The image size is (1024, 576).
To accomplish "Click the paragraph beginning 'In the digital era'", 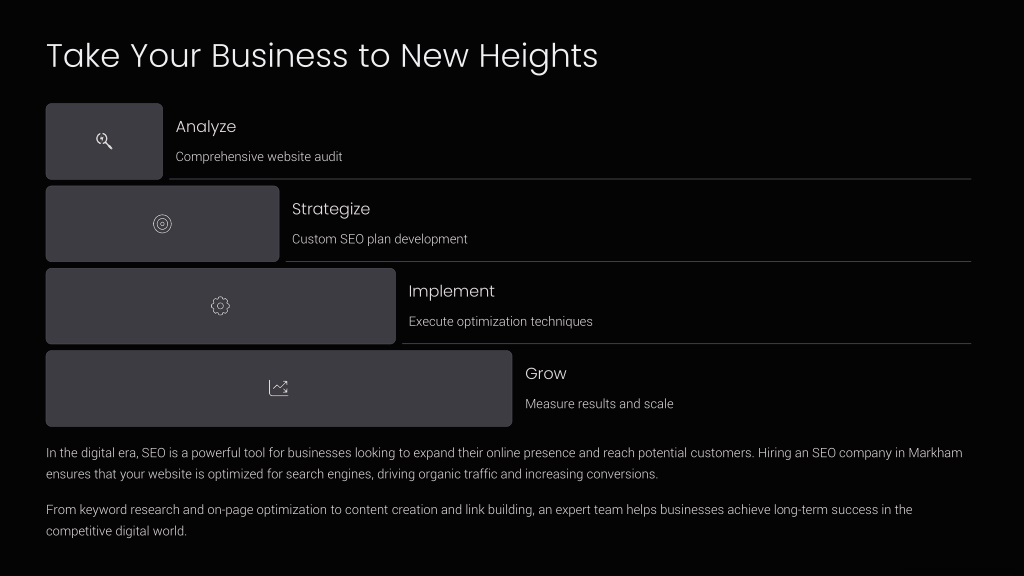I will [x=504, y=463].
